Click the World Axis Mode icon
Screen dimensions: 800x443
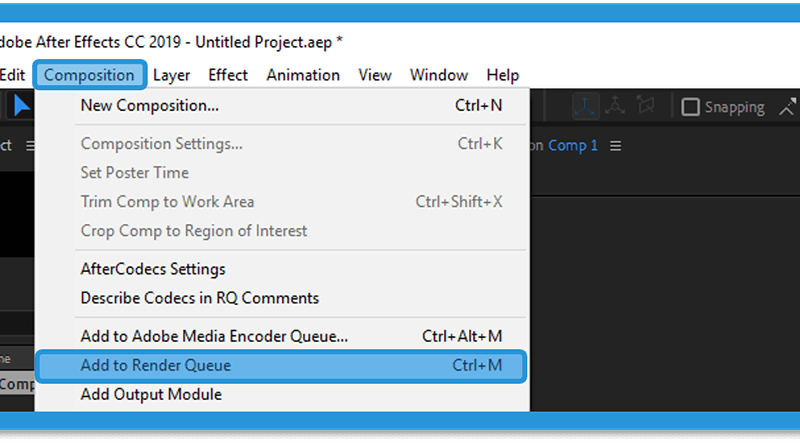coord(615,106)
